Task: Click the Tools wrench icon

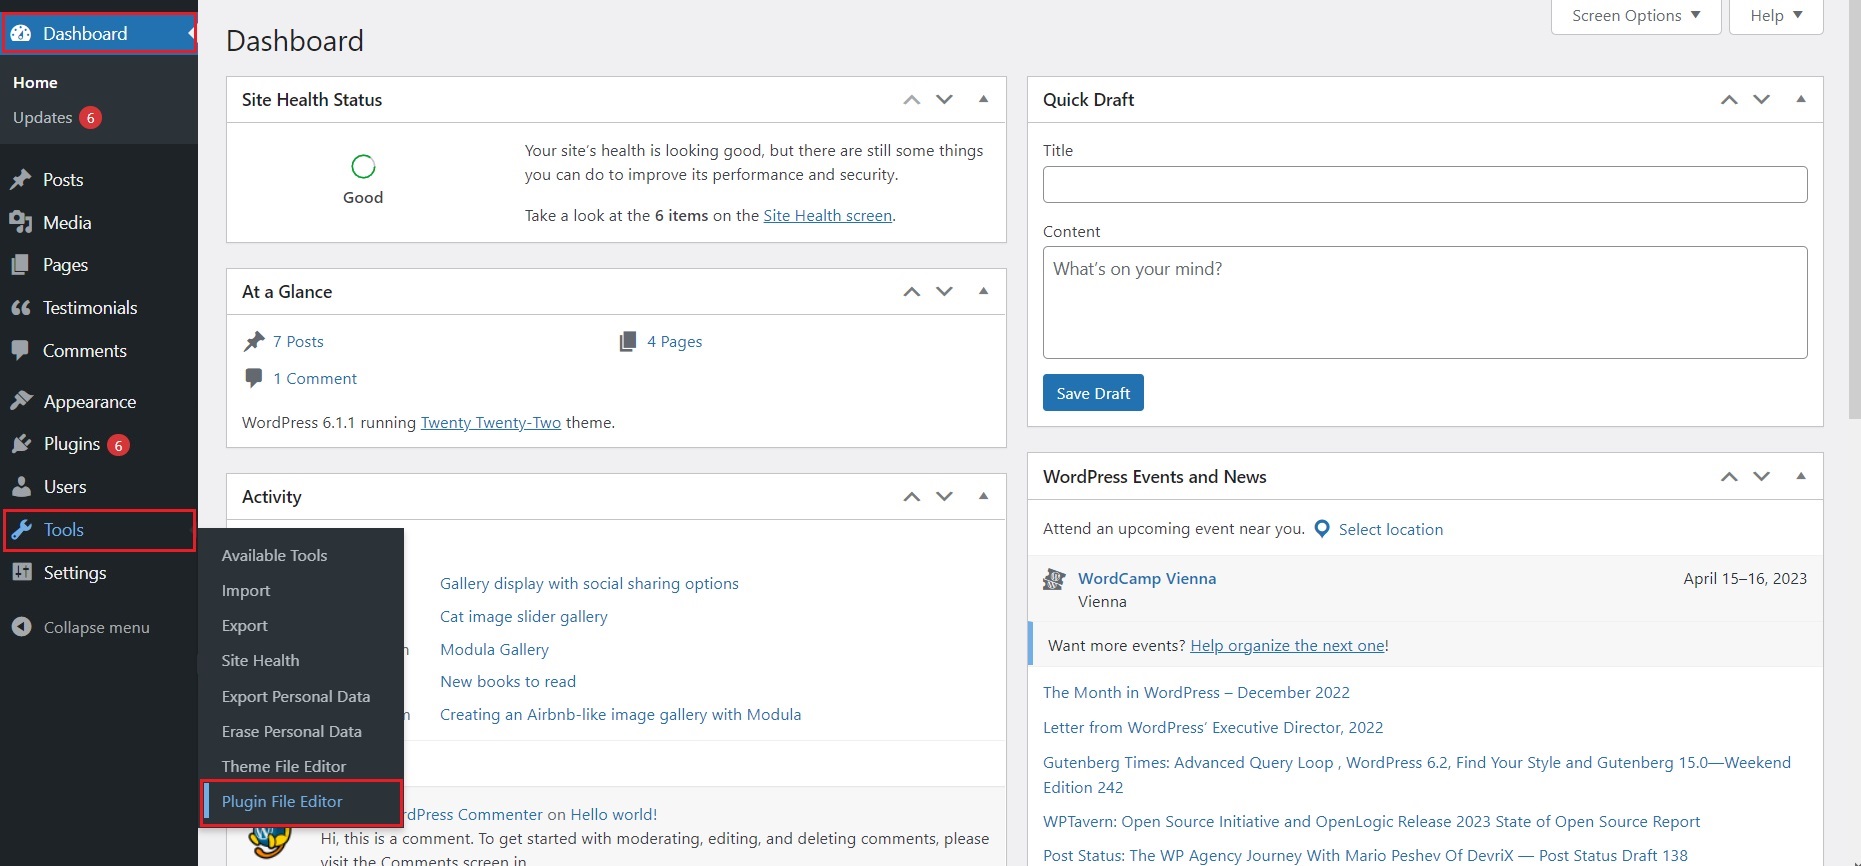Action: 21,530
